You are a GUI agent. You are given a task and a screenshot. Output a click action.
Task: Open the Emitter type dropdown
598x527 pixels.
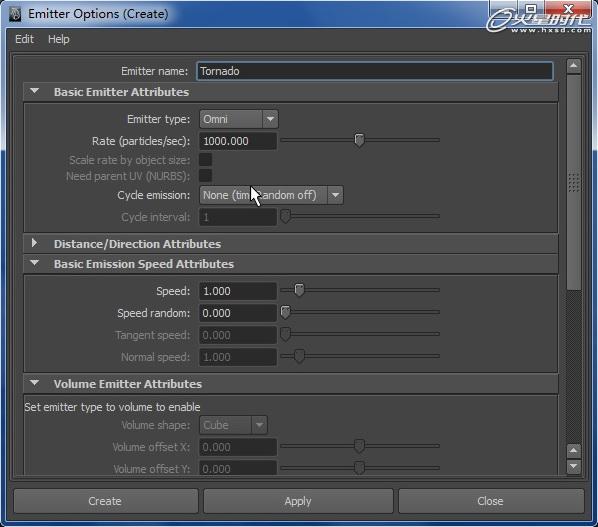pos(239,119)
